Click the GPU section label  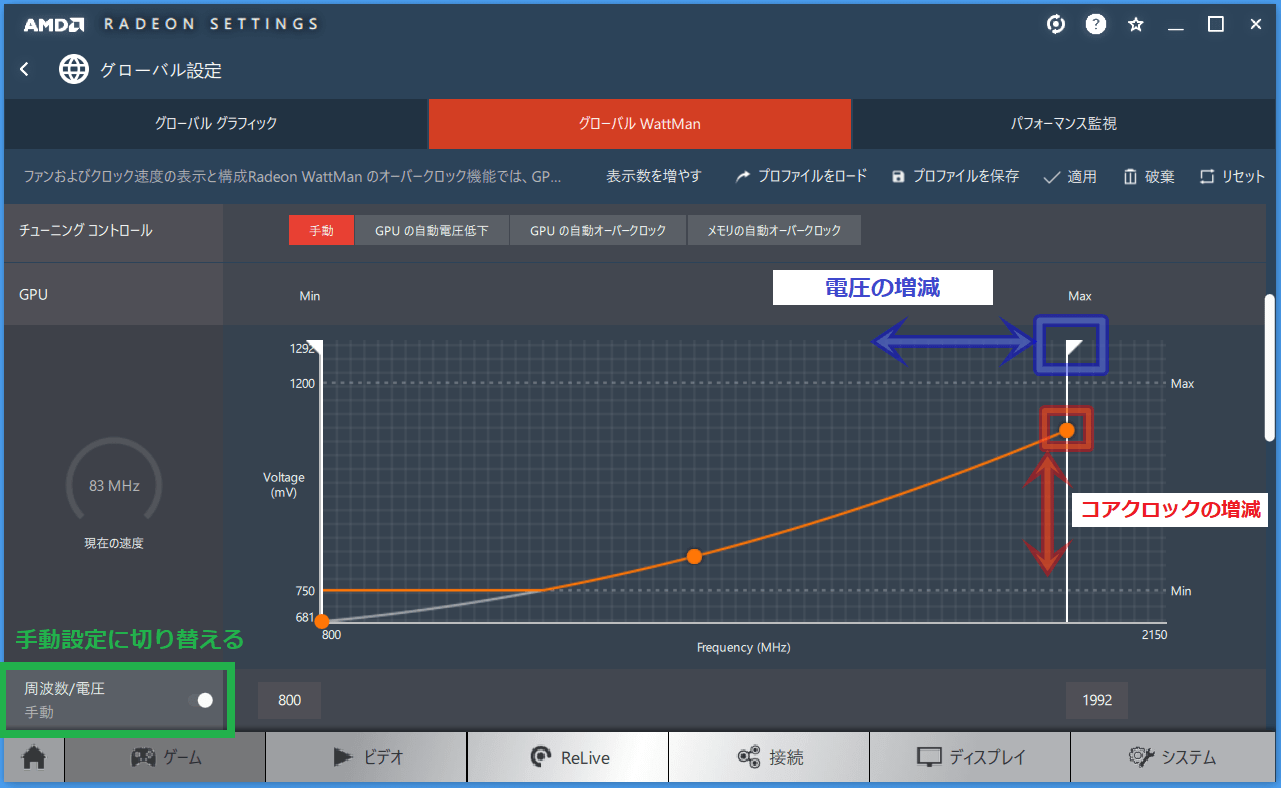(33, 295)
